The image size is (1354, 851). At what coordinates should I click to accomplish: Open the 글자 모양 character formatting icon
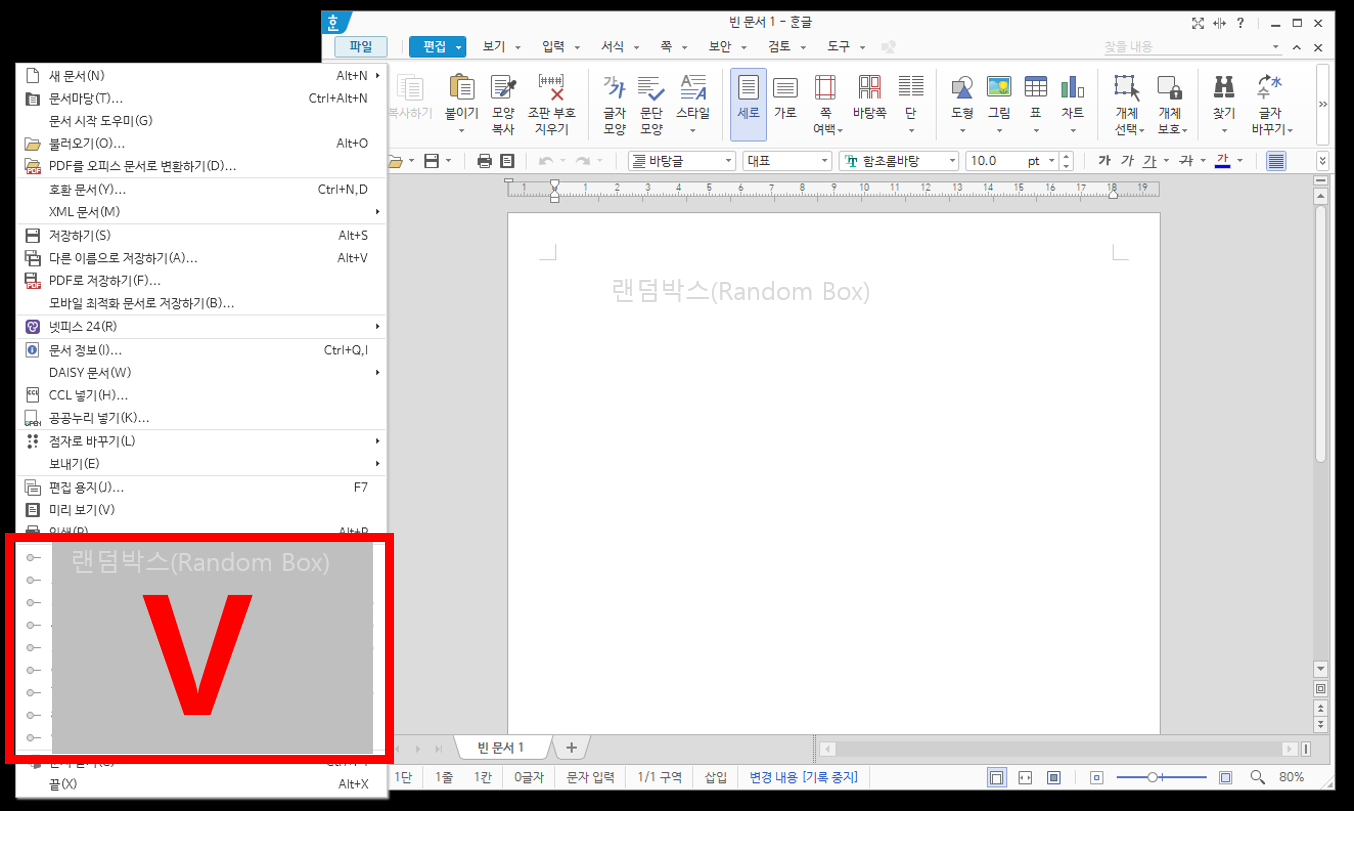coord(613,95)
